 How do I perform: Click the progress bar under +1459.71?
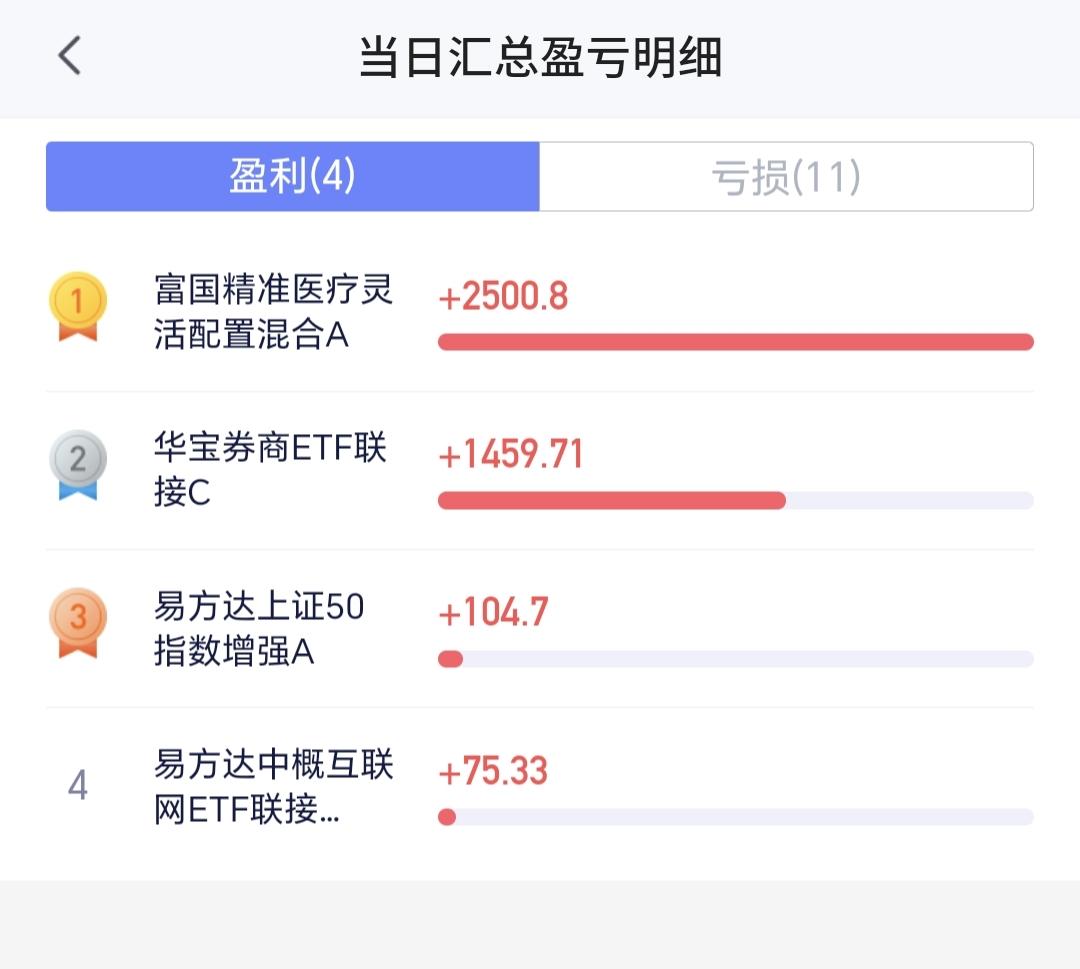tap(736, 501)
